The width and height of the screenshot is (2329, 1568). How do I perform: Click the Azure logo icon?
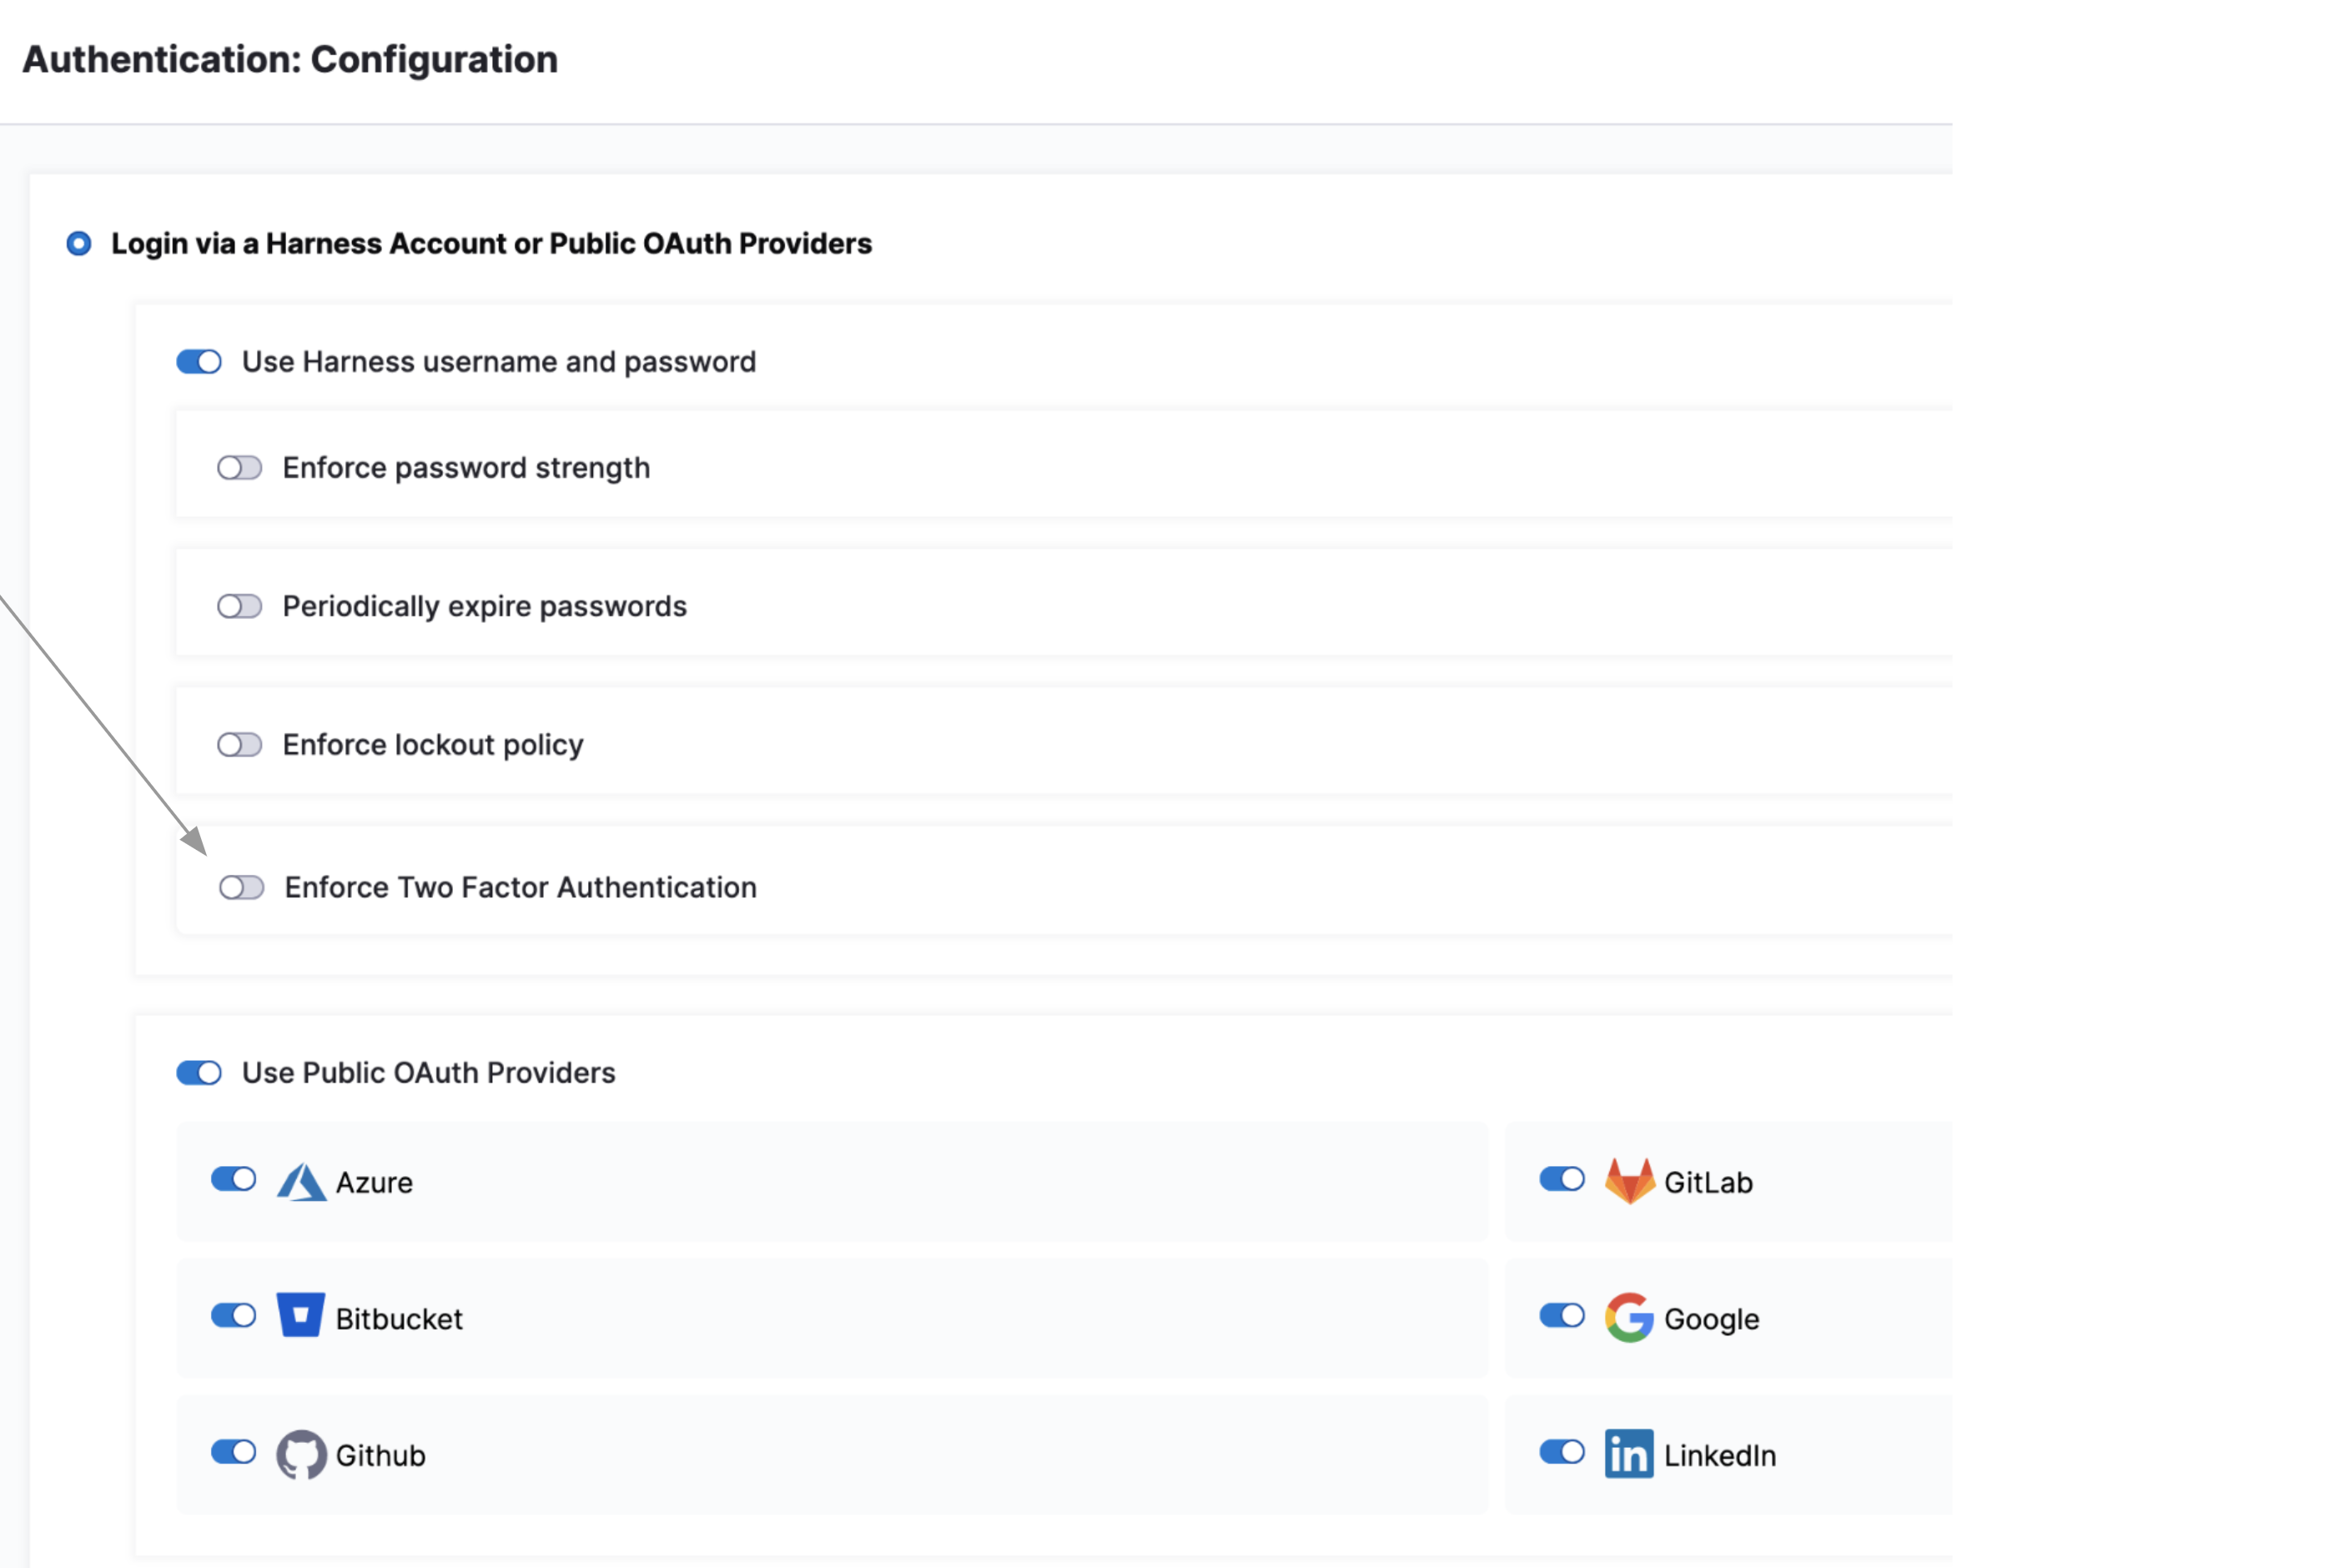pos(301,1182)
